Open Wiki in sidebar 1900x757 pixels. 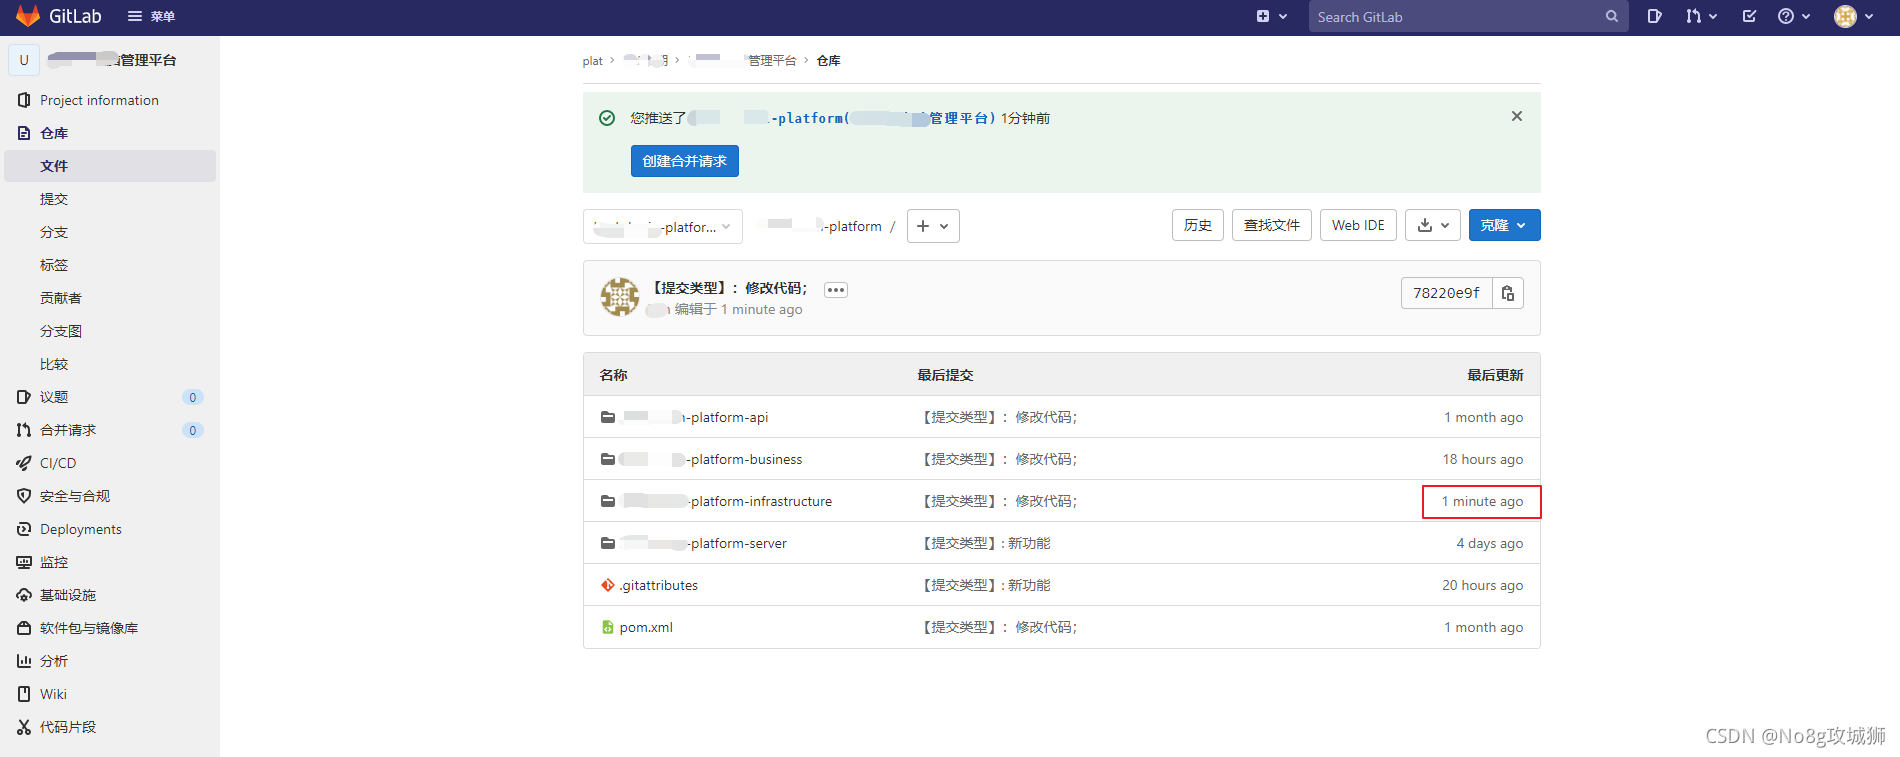(x=53, y=694)
